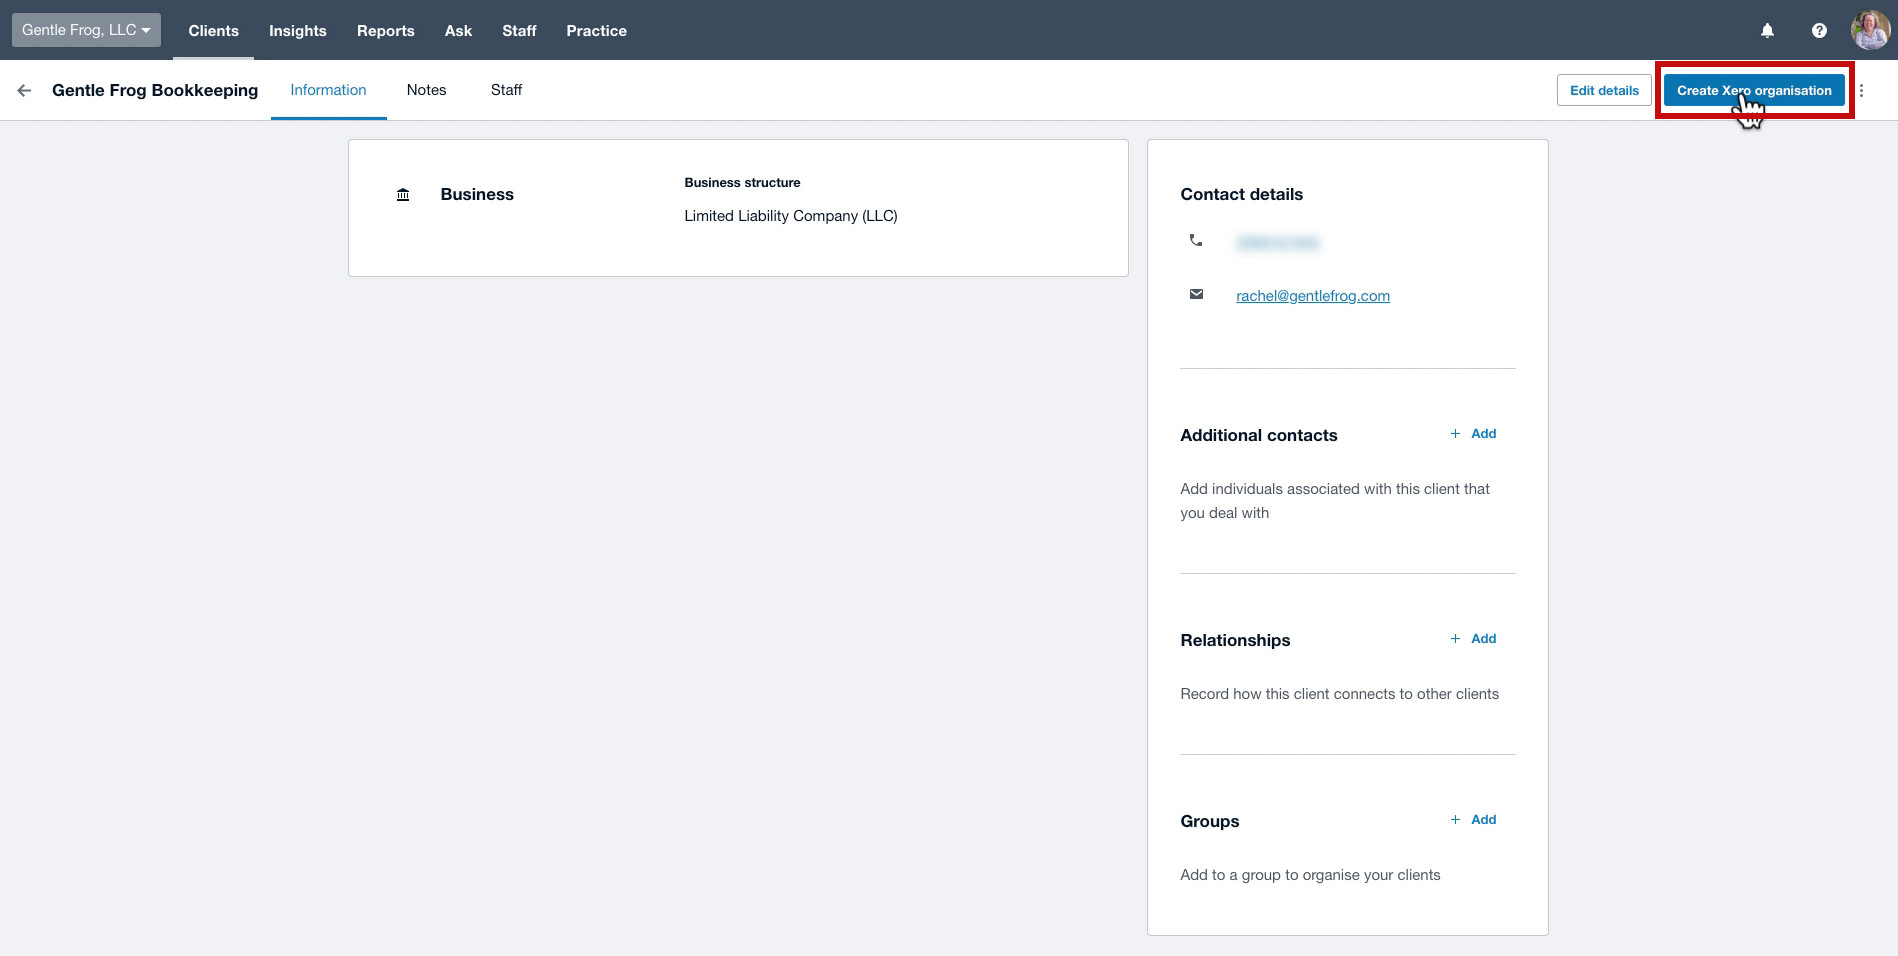
Task: Expand the Gentle Frog, LLC organisation dropdown
Action: [86, 30]
